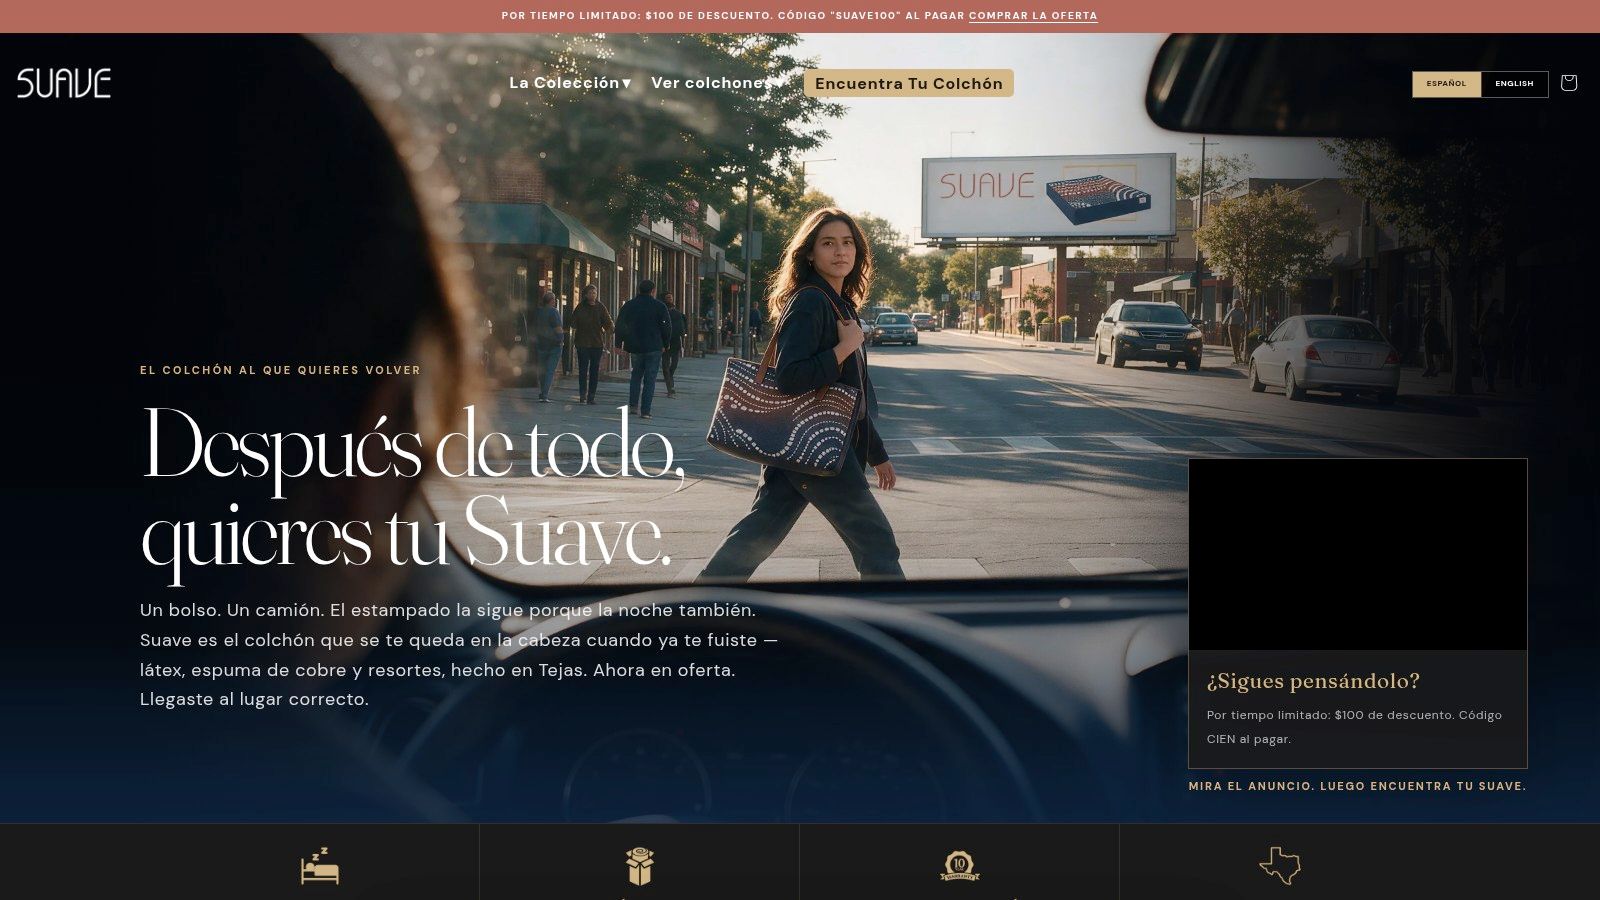Play the black video thumbnail
The height and width of the screenshot is (900, 1600).
coord(1358,555)
